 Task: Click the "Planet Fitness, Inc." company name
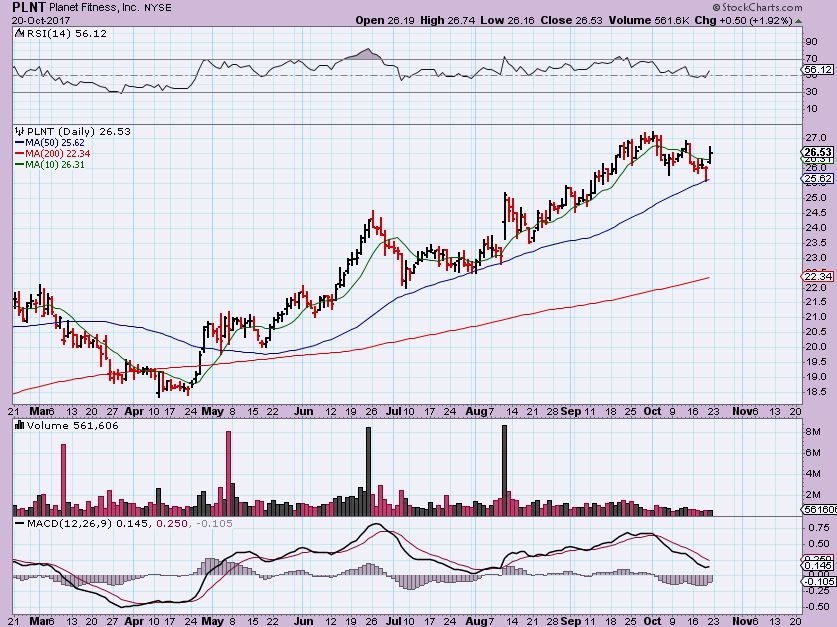(94, 8)
